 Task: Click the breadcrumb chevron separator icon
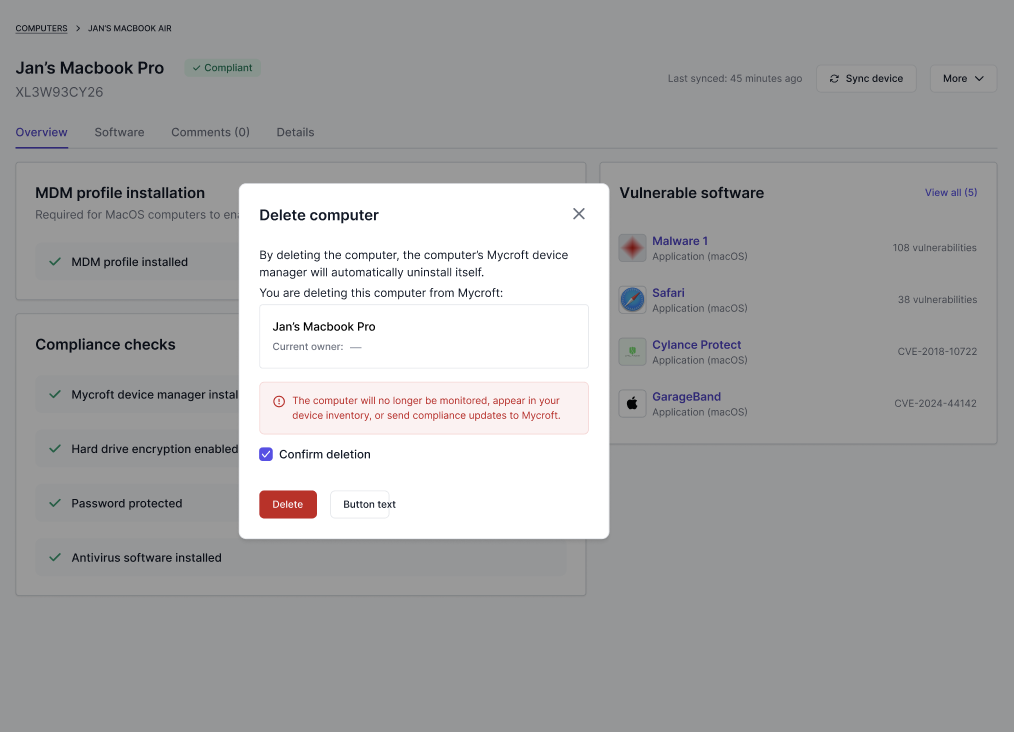(x=78, y=28)
